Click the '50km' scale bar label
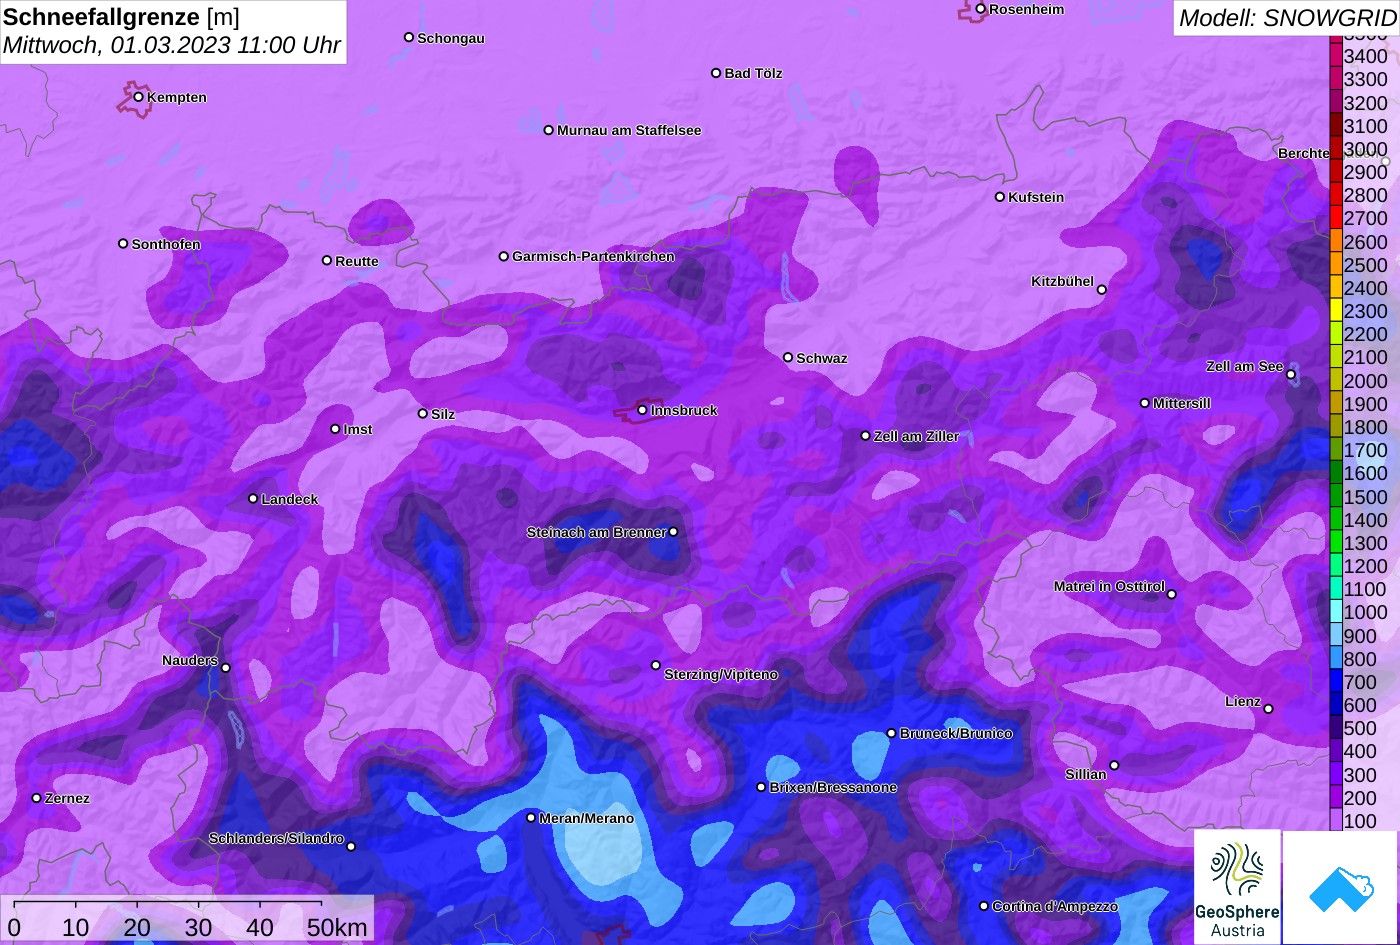 (x=337, y=927)
